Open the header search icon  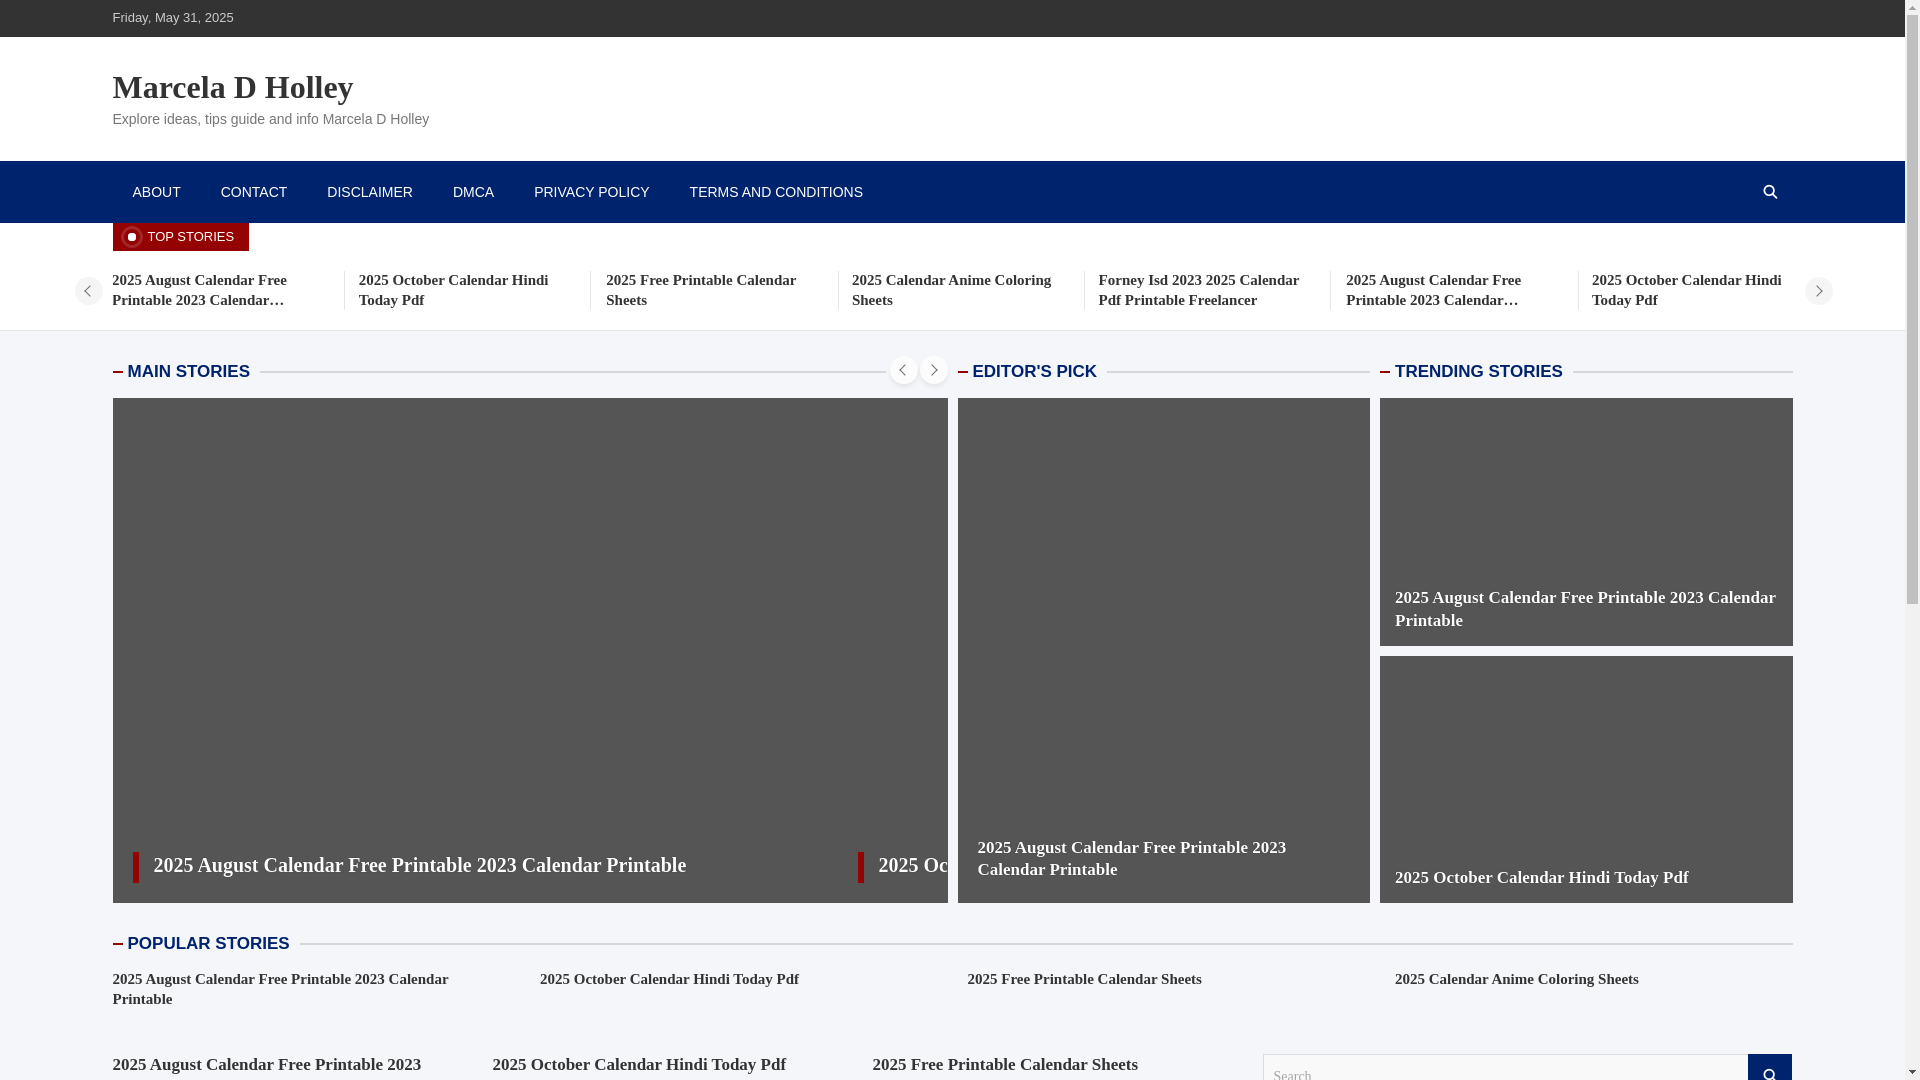[1769, 192]
